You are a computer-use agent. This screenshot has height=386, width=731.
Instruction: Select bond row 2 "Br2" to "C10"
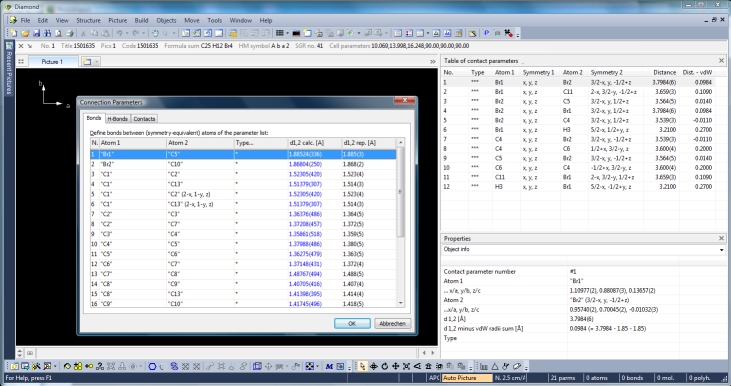coord(243,164)
